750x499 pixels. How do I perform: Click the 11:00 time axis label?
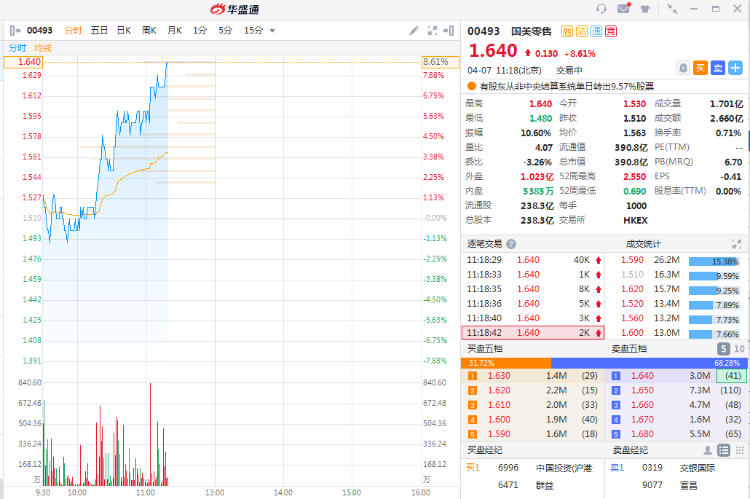click(145, 492)
